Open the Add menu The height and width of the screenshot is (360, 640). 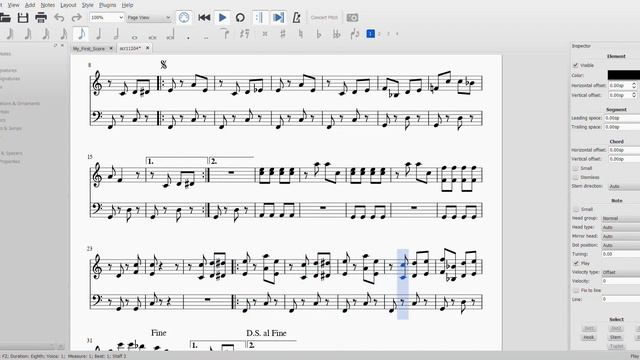(x=30, y=5)
